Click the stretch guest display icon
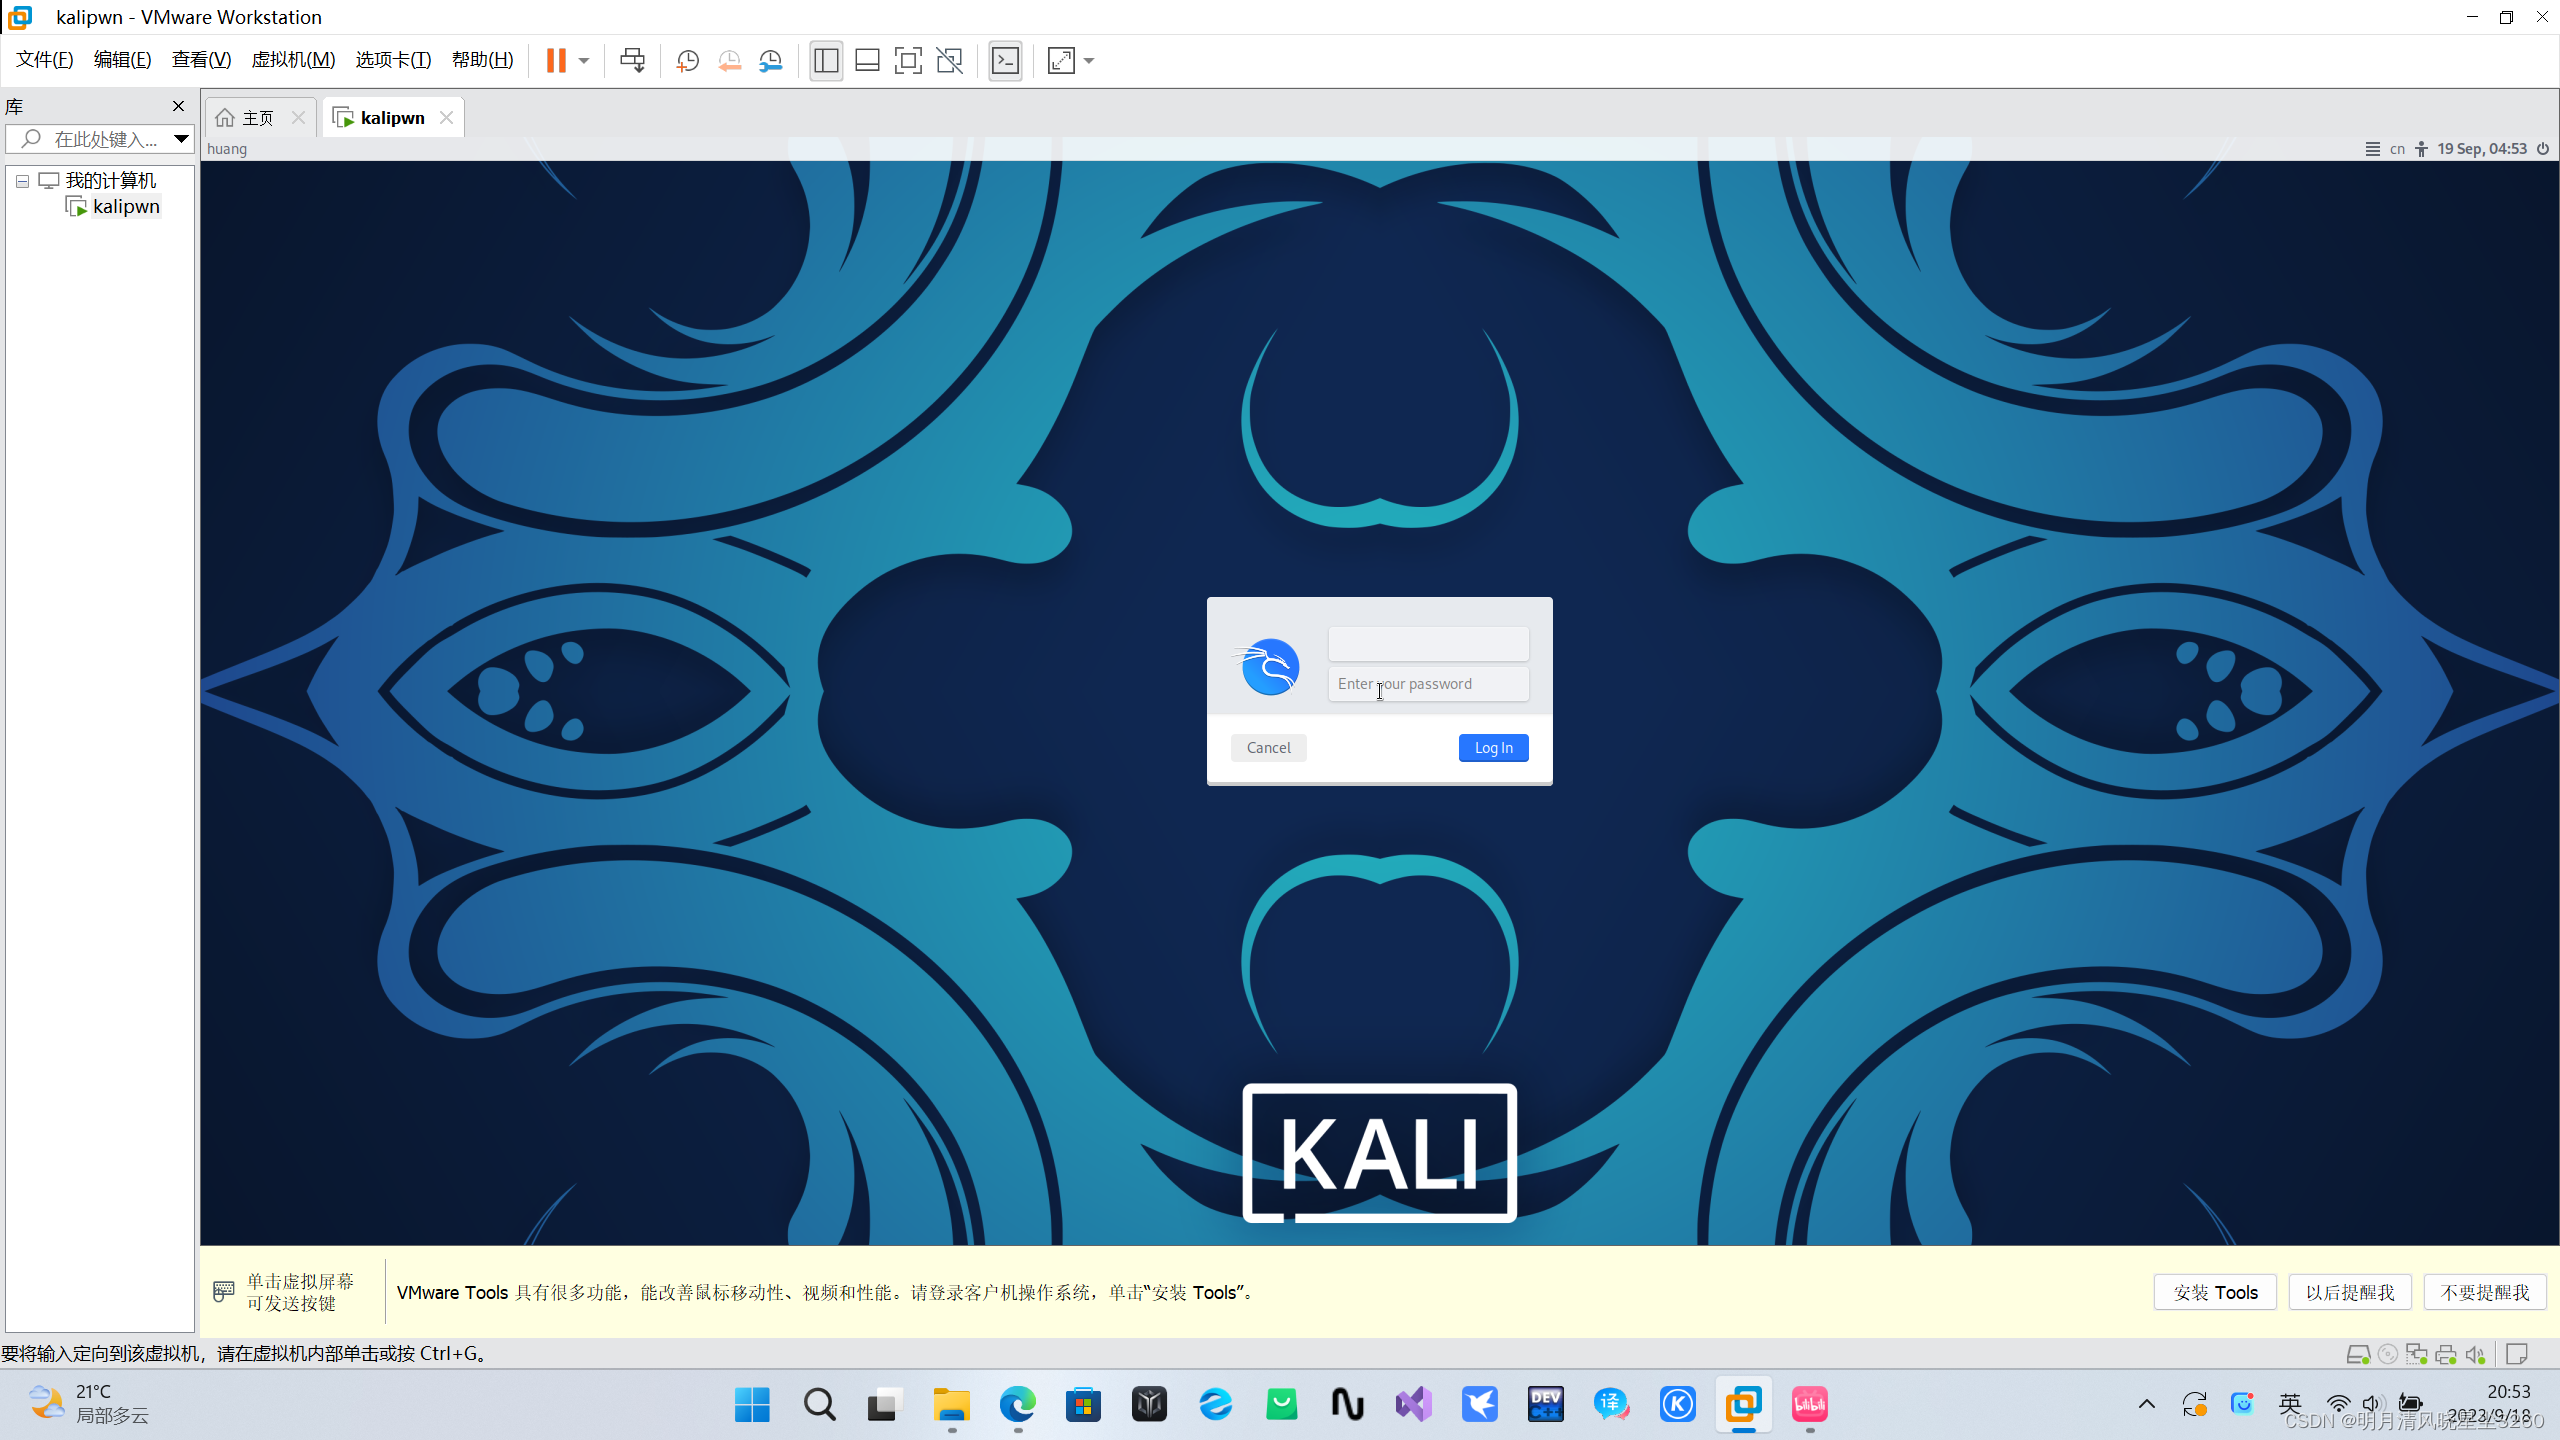The width and height of the screenshot is (2560, 1440). pos(1061,61)
